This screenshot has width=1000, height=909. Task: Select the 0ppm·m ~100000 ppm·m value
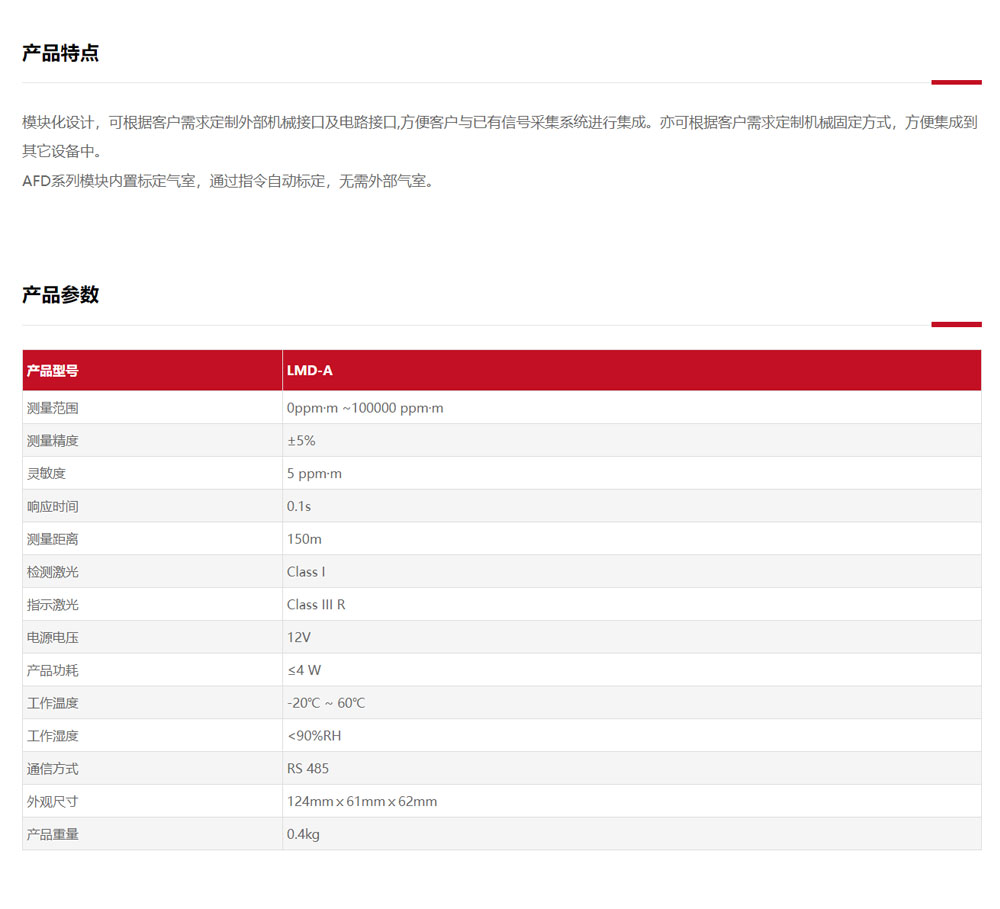click(365, 408)
